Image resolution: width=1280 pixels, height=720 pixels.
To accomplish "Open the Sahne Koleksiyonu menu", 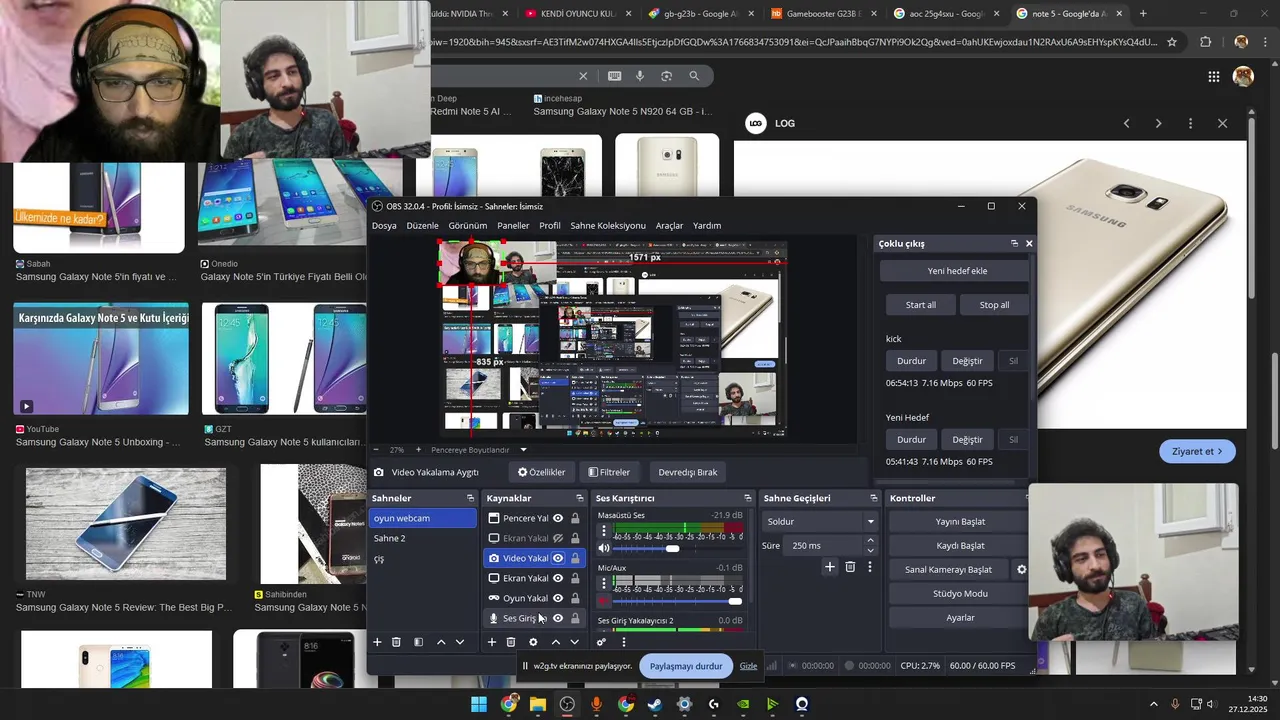I will 608,225.
